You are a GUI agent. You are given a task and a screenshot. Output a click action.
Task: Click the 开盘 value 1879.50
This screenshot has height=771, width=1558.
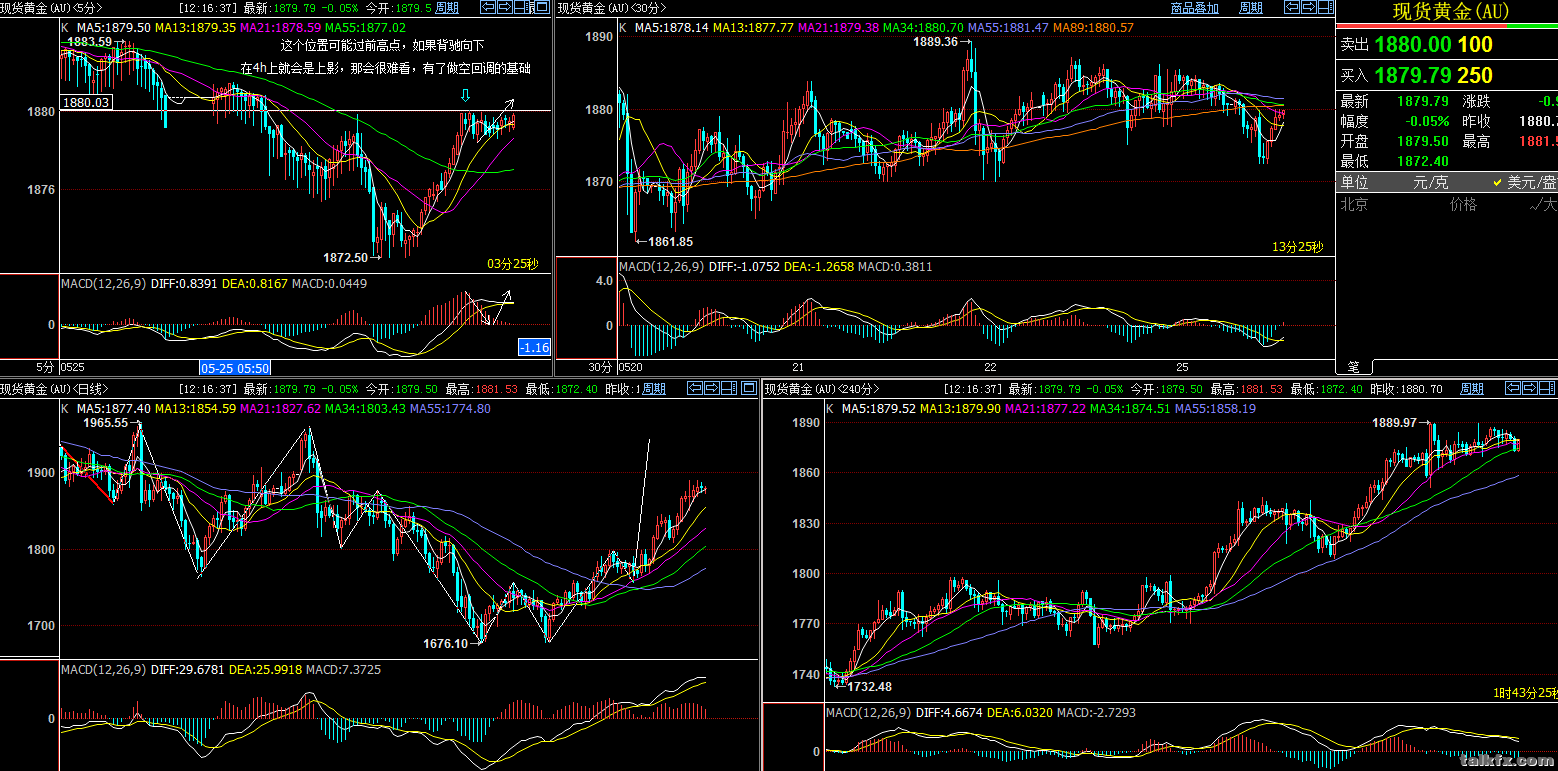coord(1421,141)
